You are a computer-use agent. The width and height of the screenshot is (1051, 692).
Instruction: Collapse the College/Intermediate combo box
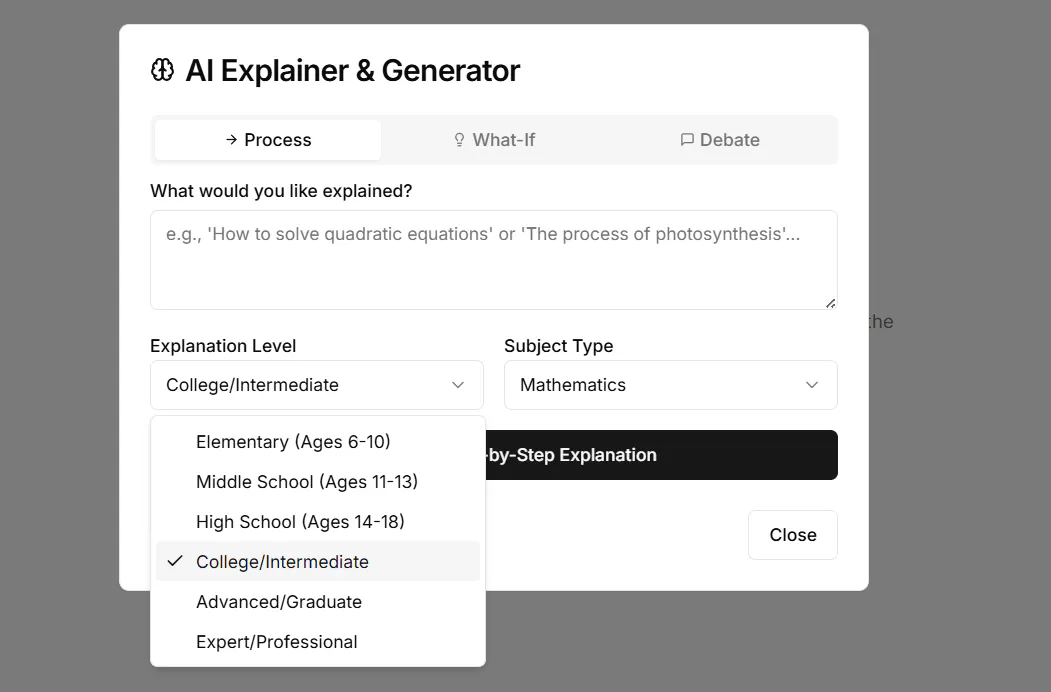pyautogui.click(x=316, y=385)
